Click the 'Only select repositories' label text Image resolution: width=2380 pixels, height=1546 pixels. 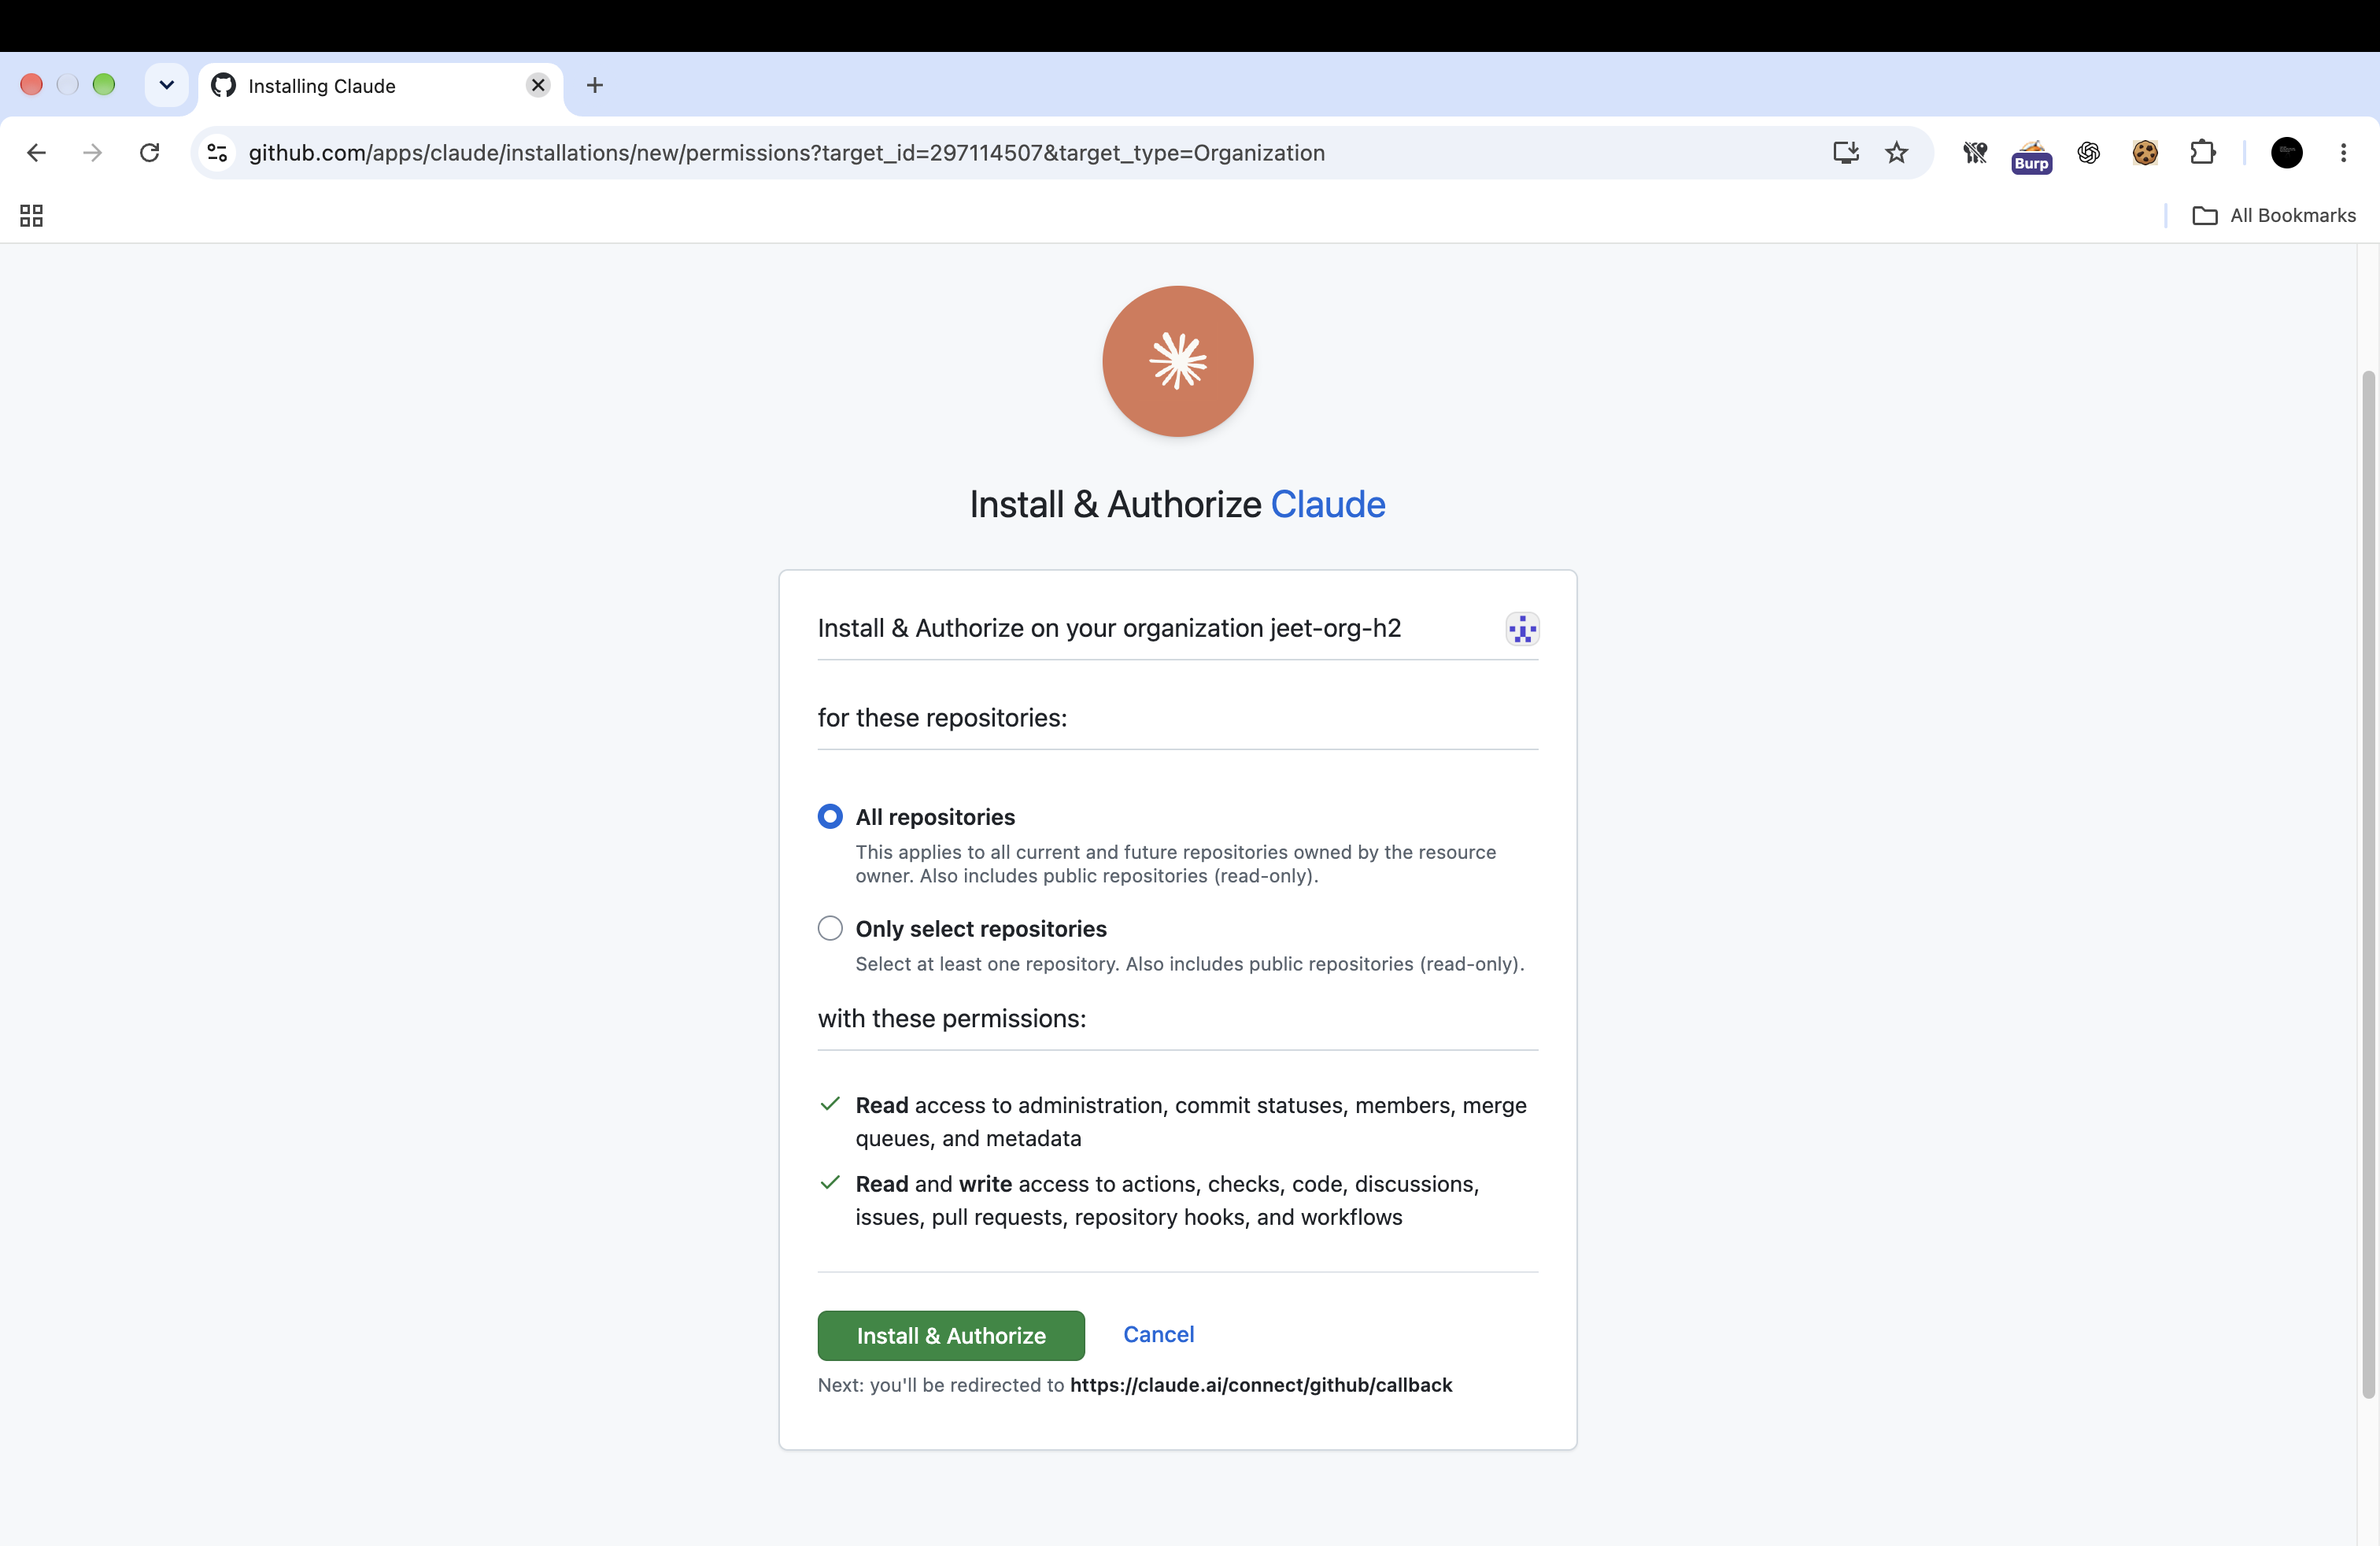981,928
